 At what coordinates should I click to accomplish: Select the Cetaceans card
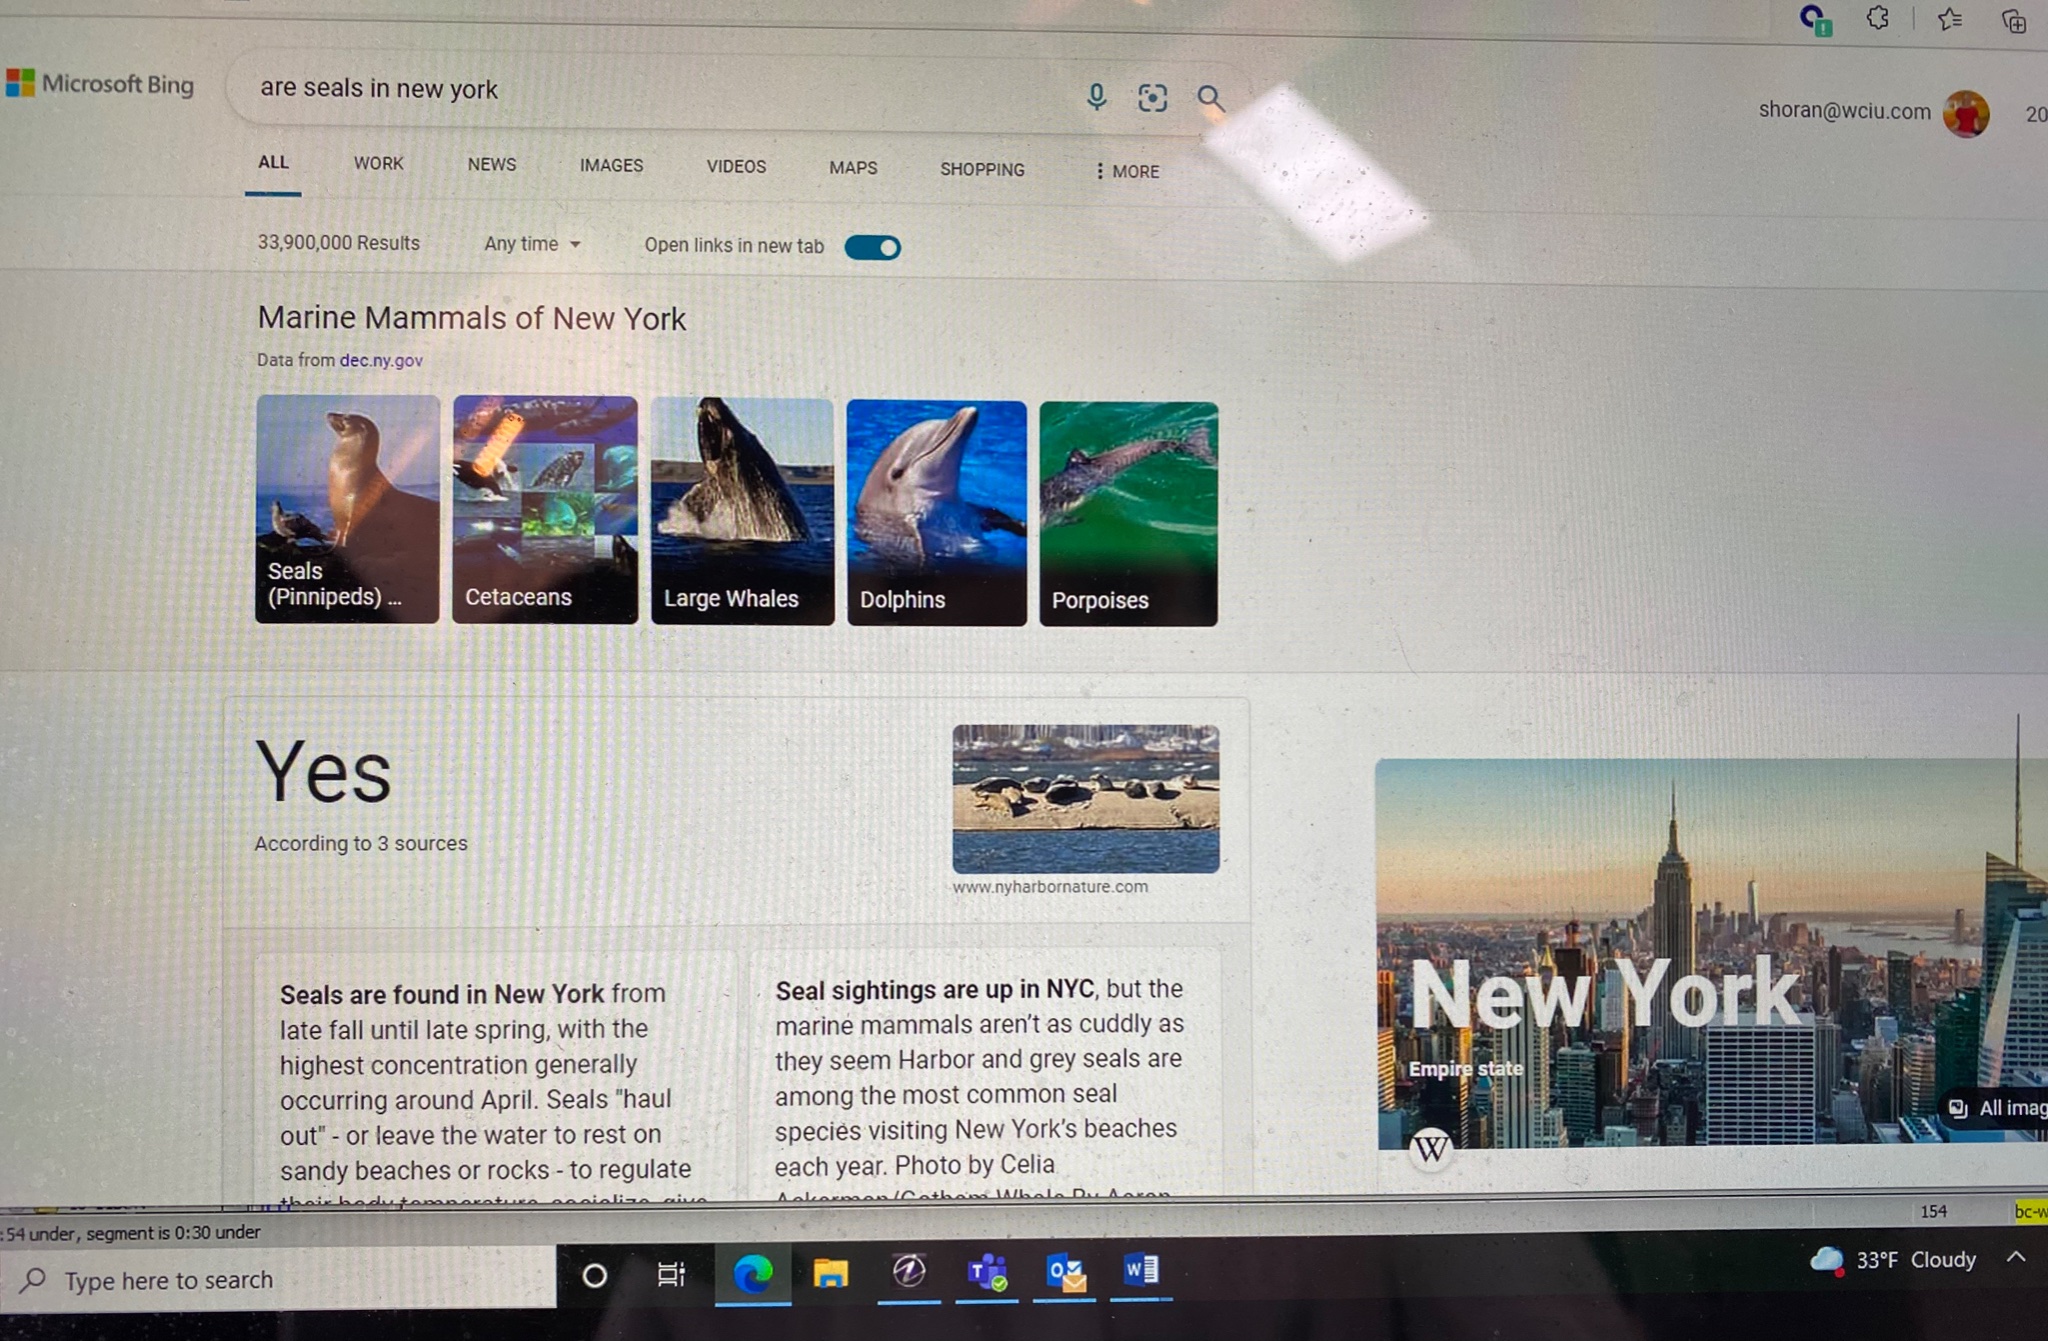545,510
